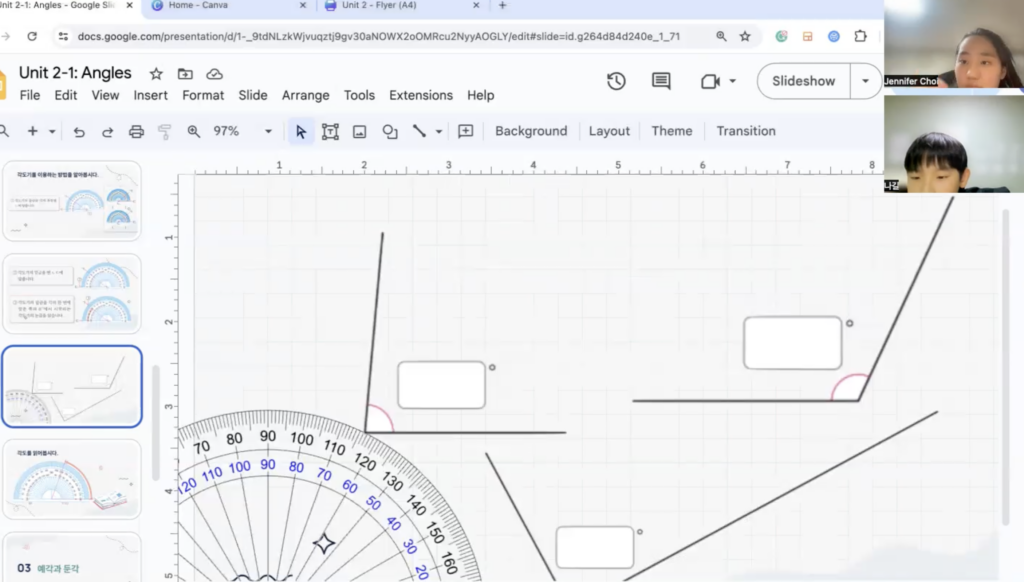Click the move to folder icon

pos(185,74)
